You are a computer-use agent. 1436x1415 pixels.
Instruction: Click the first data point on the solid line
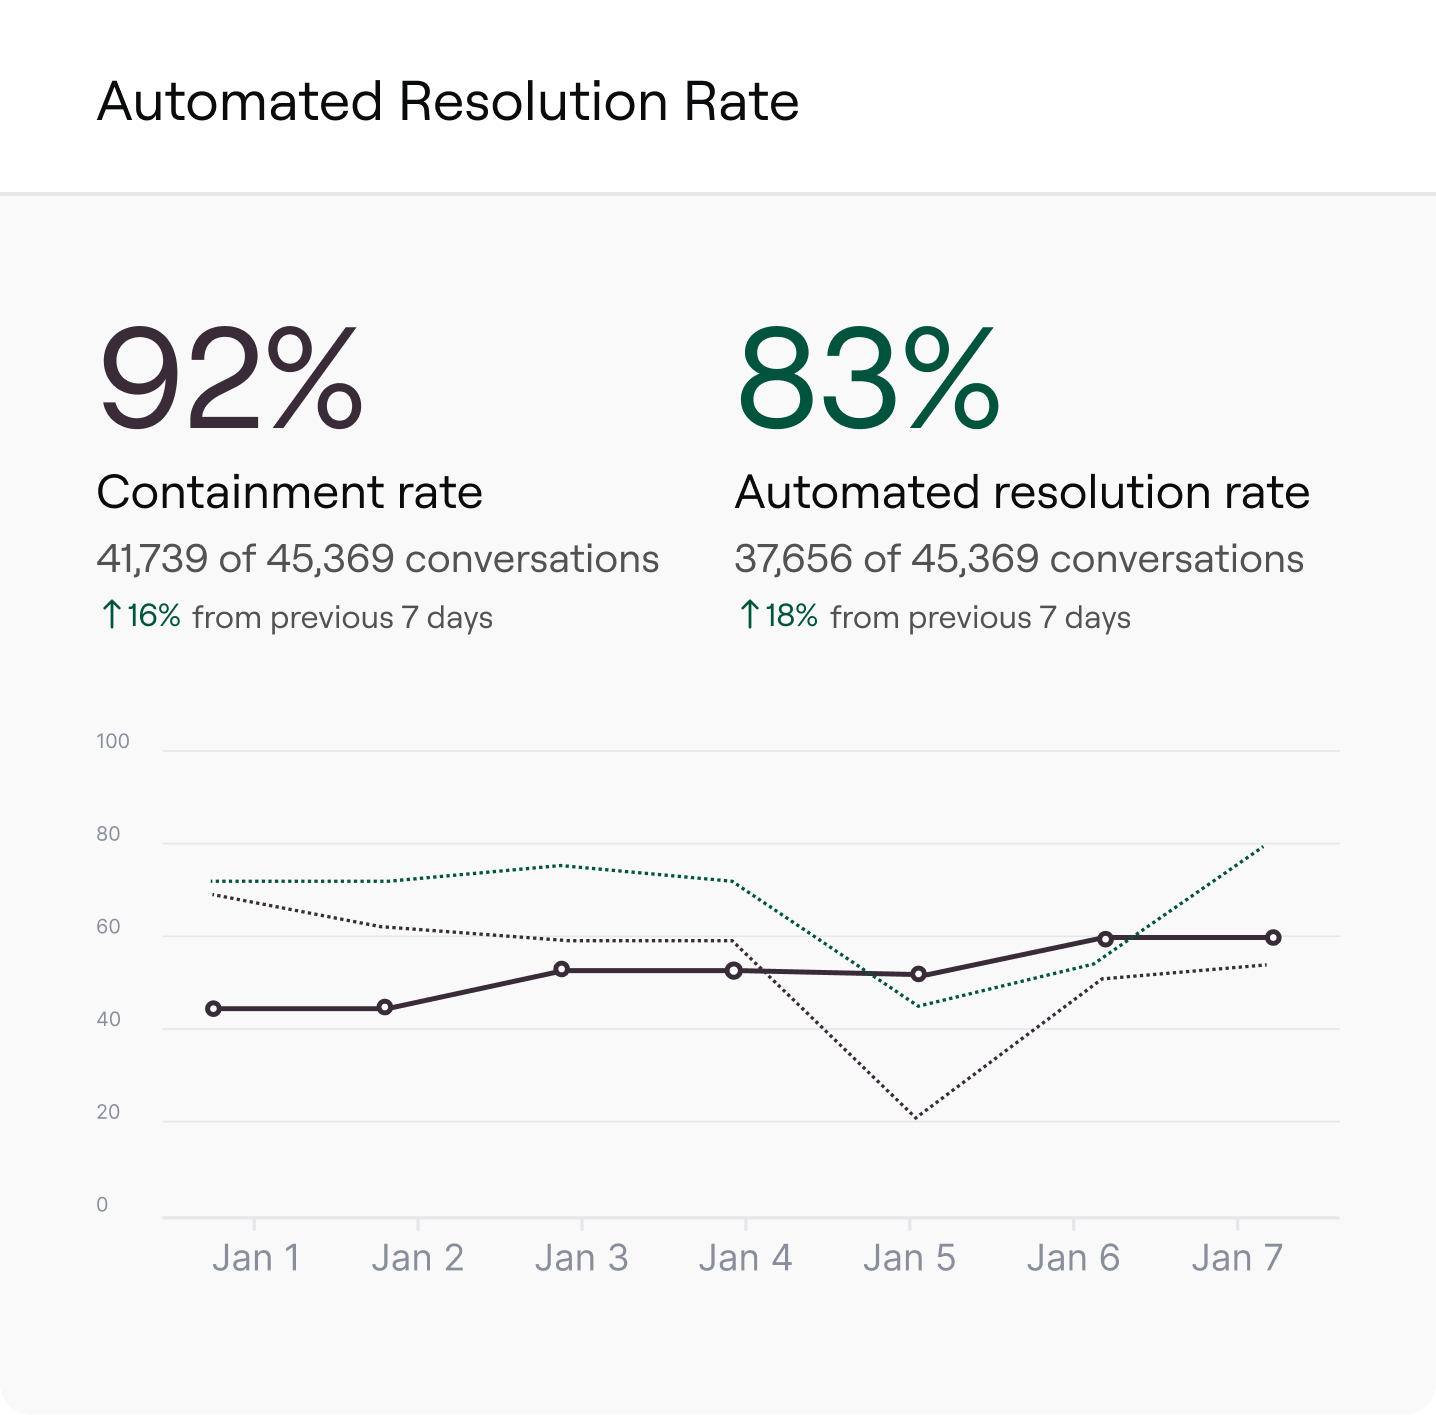213,1009
